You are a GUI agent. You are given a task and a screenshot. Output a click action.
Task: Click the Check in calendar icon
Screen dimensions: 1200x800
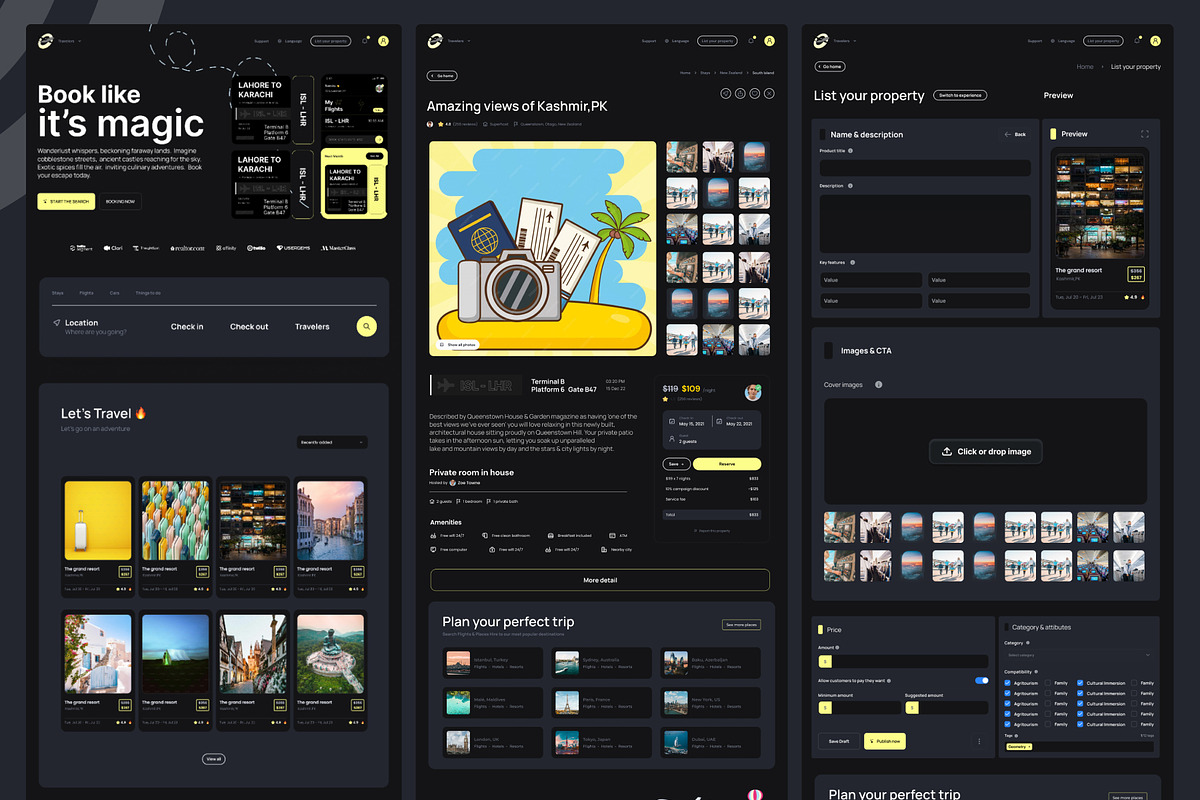click(671, 421)
